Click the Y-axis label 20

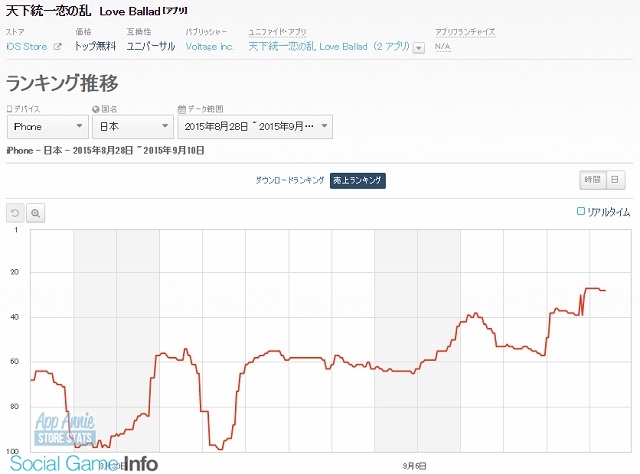[x=15, y=272]
